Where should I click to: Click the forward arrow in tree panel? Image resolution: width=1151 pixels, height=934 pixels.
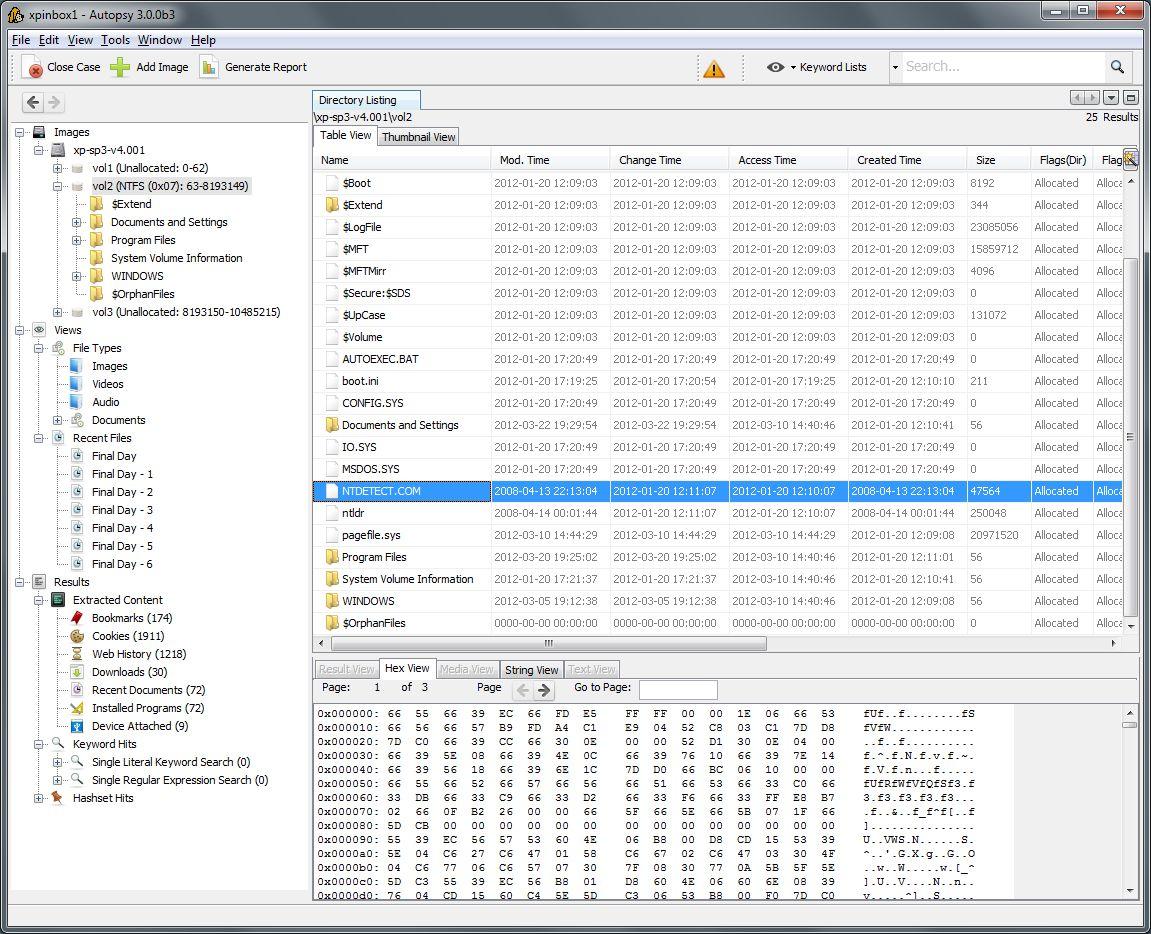[54, 102]
